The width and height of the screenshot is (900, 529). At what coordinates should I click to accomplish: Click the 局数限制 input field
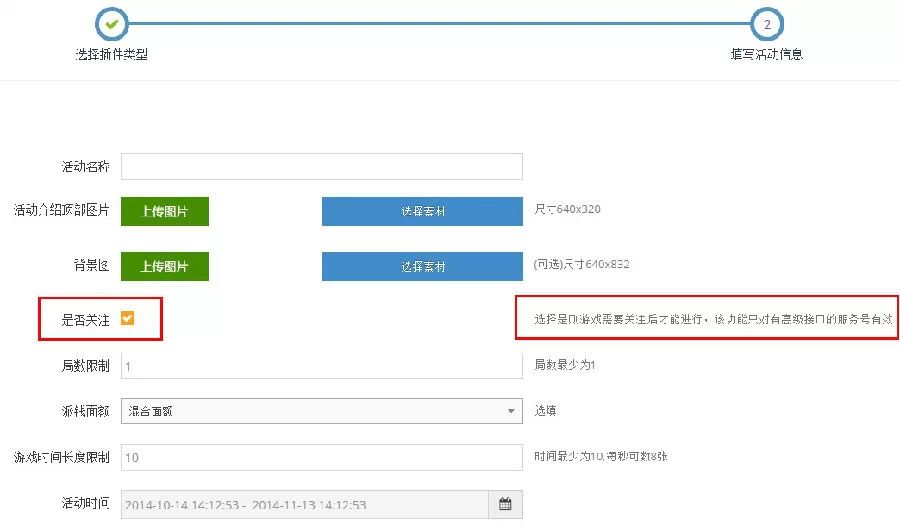321,365
